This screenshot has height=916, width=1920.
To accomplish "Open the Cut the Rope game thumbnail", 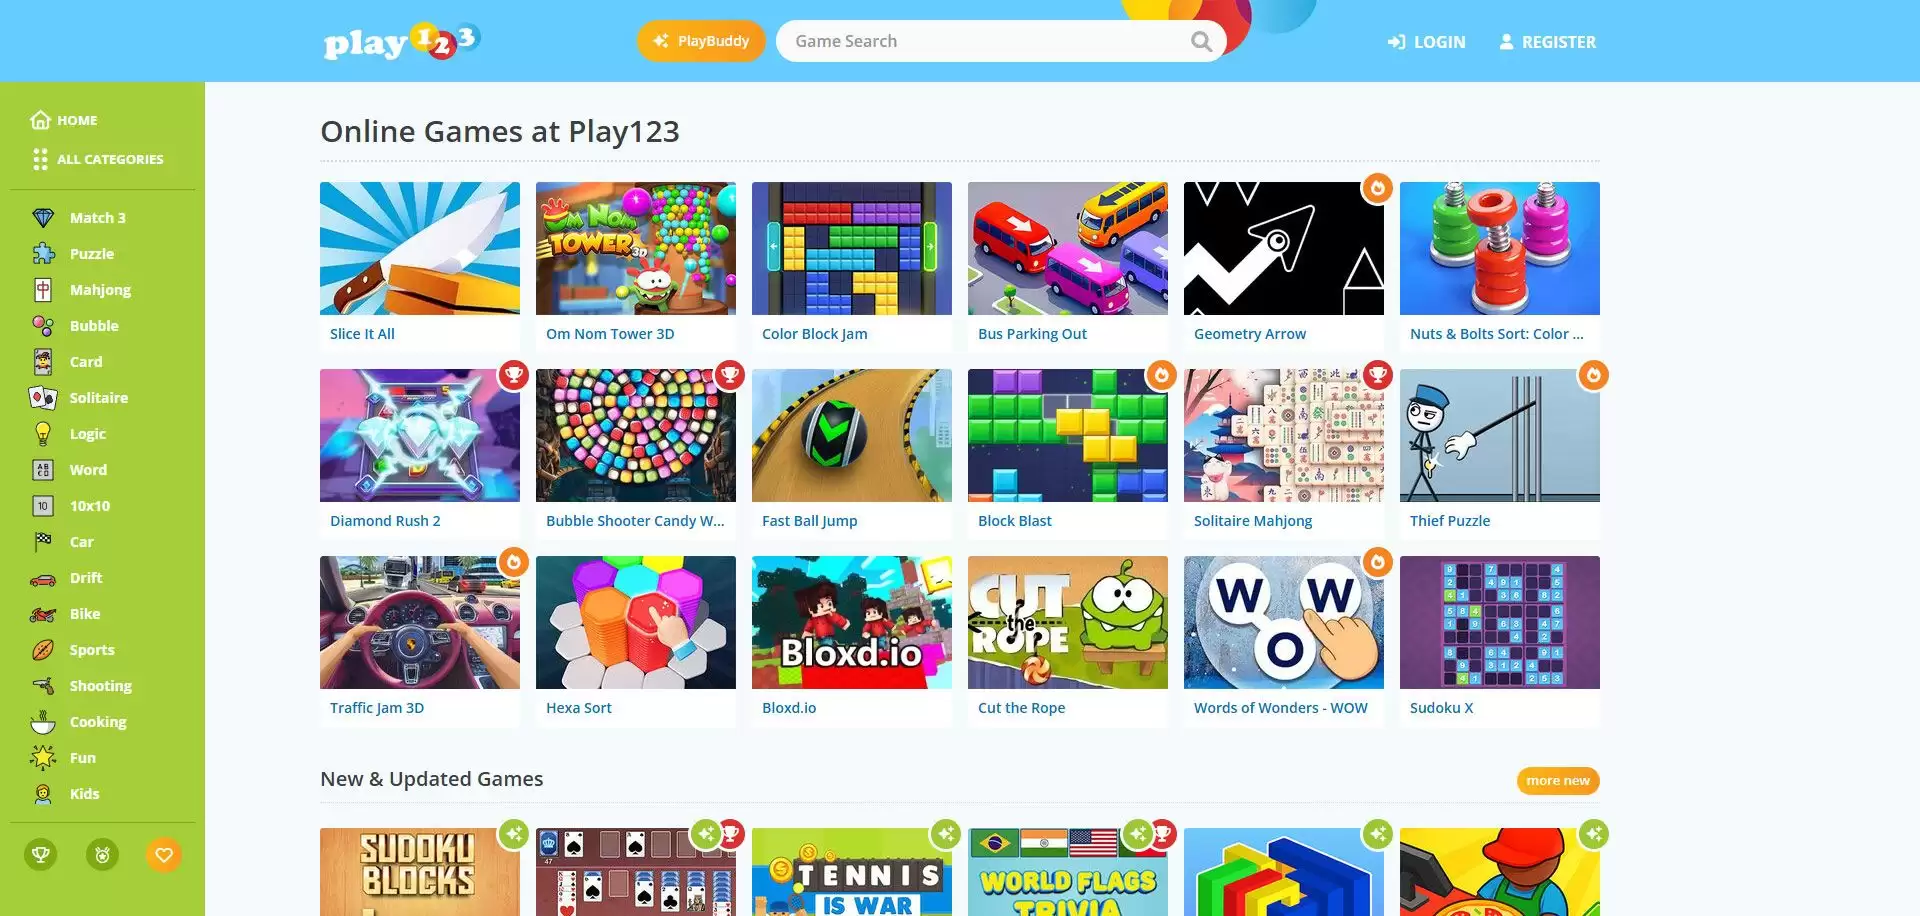I will click(1068, 622).
